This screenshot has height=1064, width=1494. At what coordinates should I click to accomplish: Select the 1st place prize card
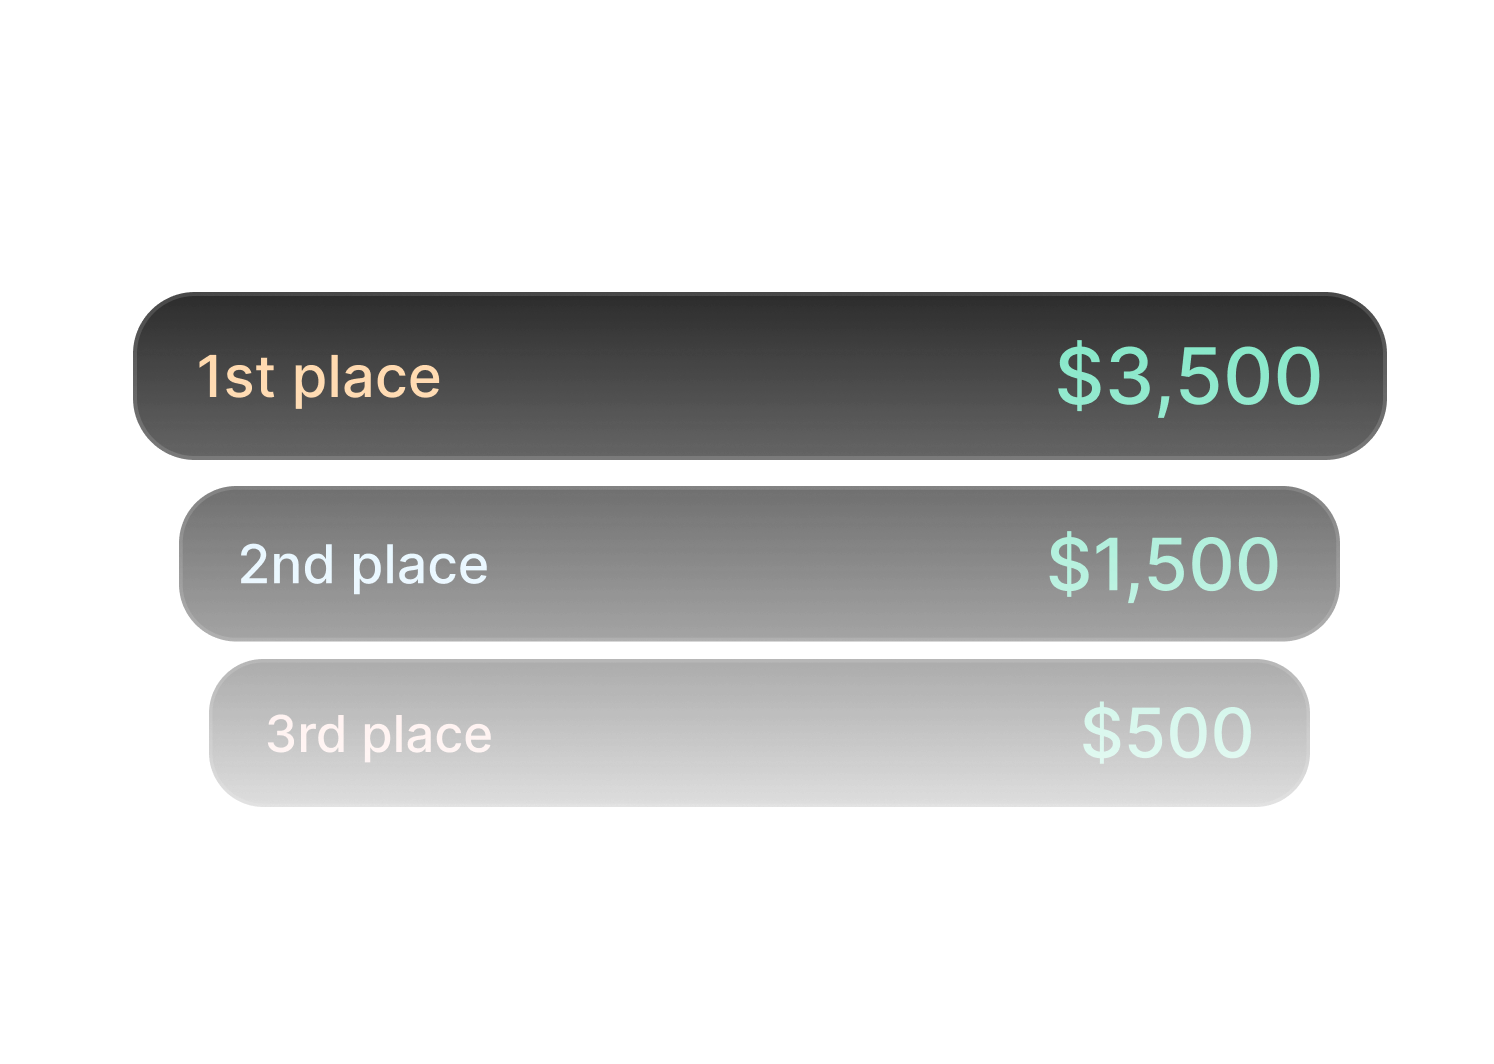pyautogui.click(x=759, y=376)
